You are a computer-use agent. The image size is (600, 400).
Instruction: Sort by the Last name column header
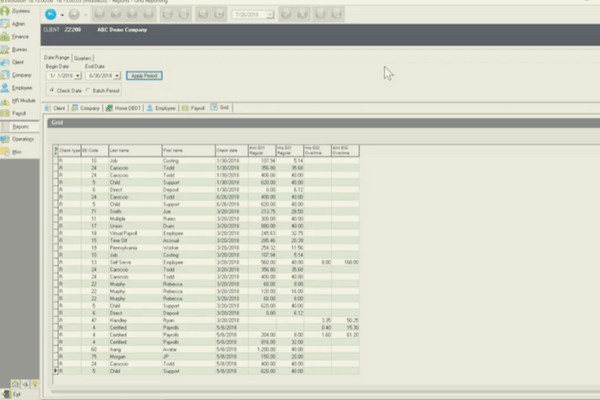point(135,151)
